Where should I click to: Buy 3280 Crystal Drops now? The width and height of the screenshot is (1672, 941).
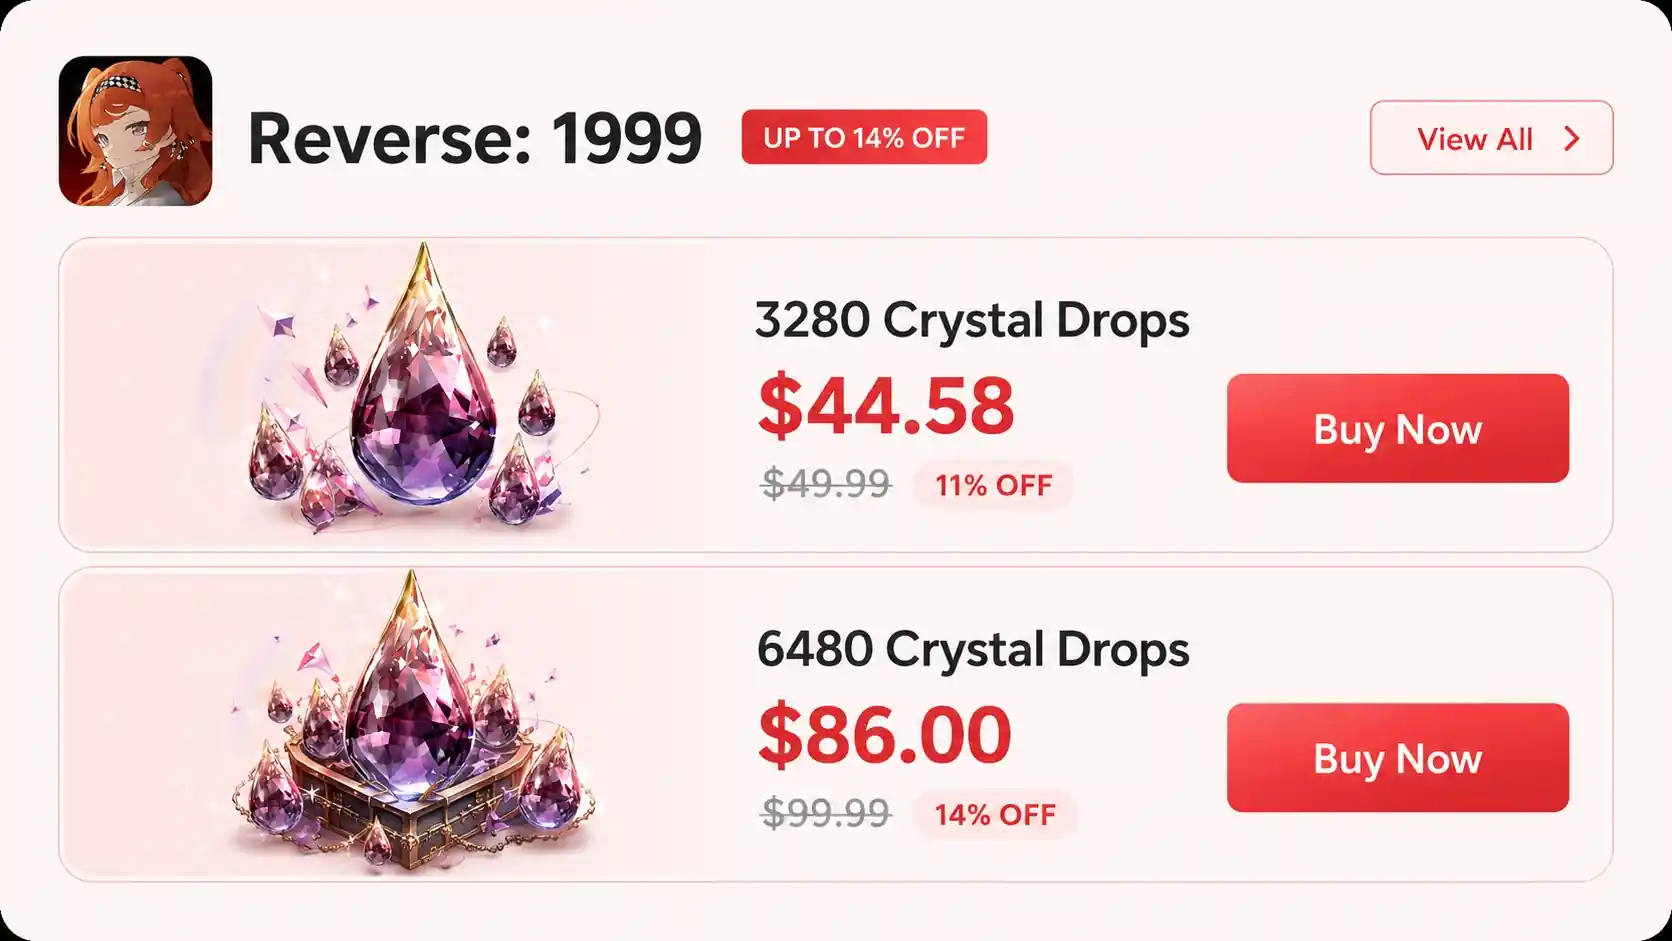[1397, 428]
